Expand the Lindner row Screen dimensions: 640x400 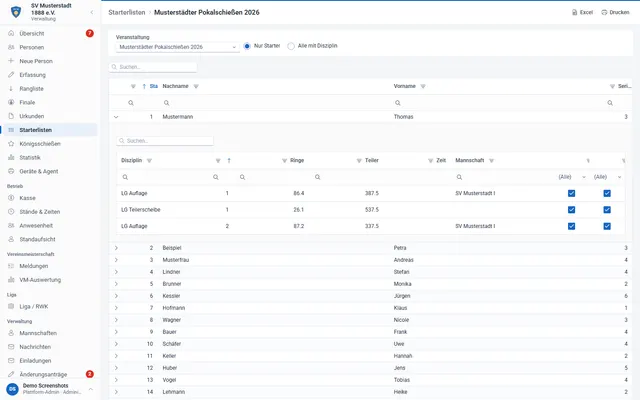point(116,272)
